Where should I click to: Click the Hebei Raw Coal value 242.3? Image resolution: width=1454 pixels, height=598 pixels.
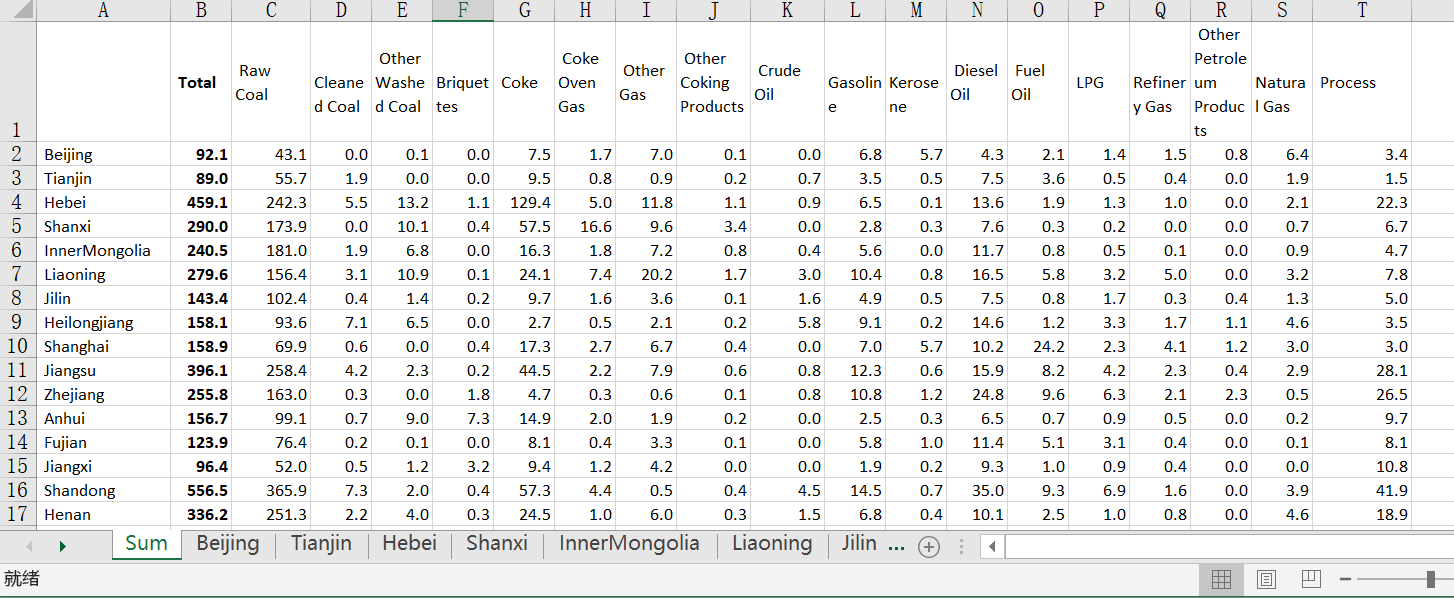(x=271, y=203)
